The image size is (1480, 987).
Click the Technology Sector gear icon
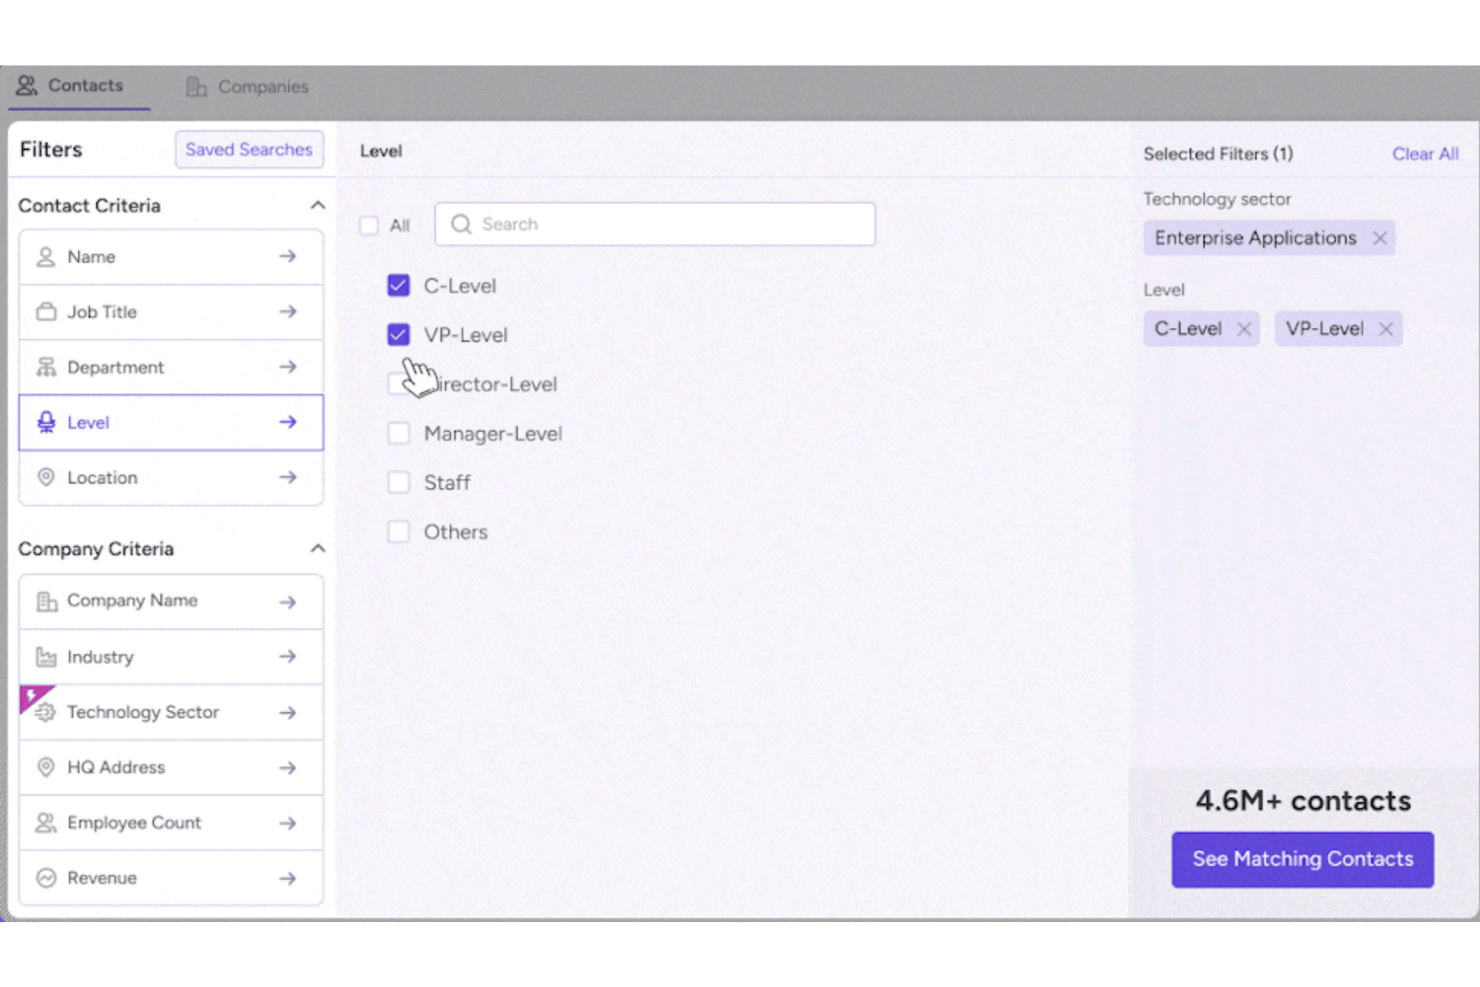[46, 712]
